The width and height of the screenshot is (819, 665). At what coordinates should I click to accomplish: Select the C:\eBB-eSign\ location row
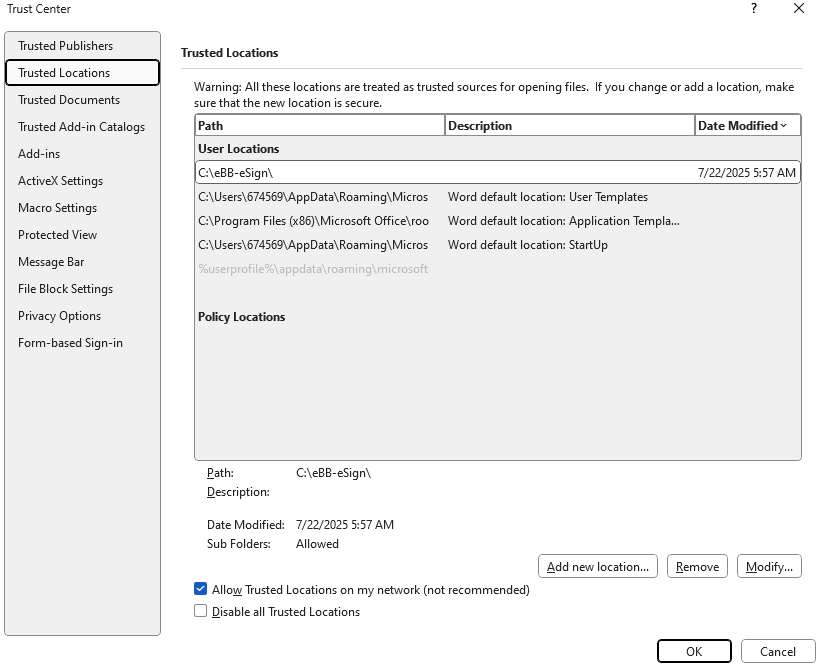click(x=400, y=171)
